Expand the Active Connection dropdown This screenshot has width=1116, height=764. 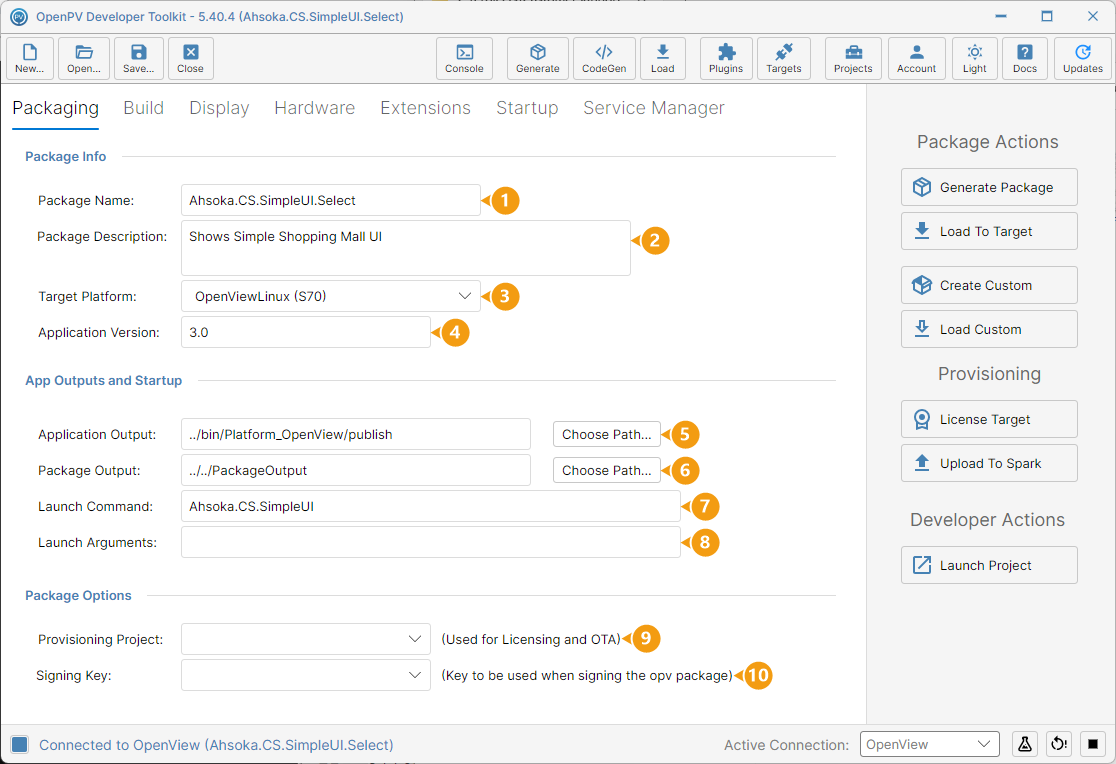tap(930, 744)
